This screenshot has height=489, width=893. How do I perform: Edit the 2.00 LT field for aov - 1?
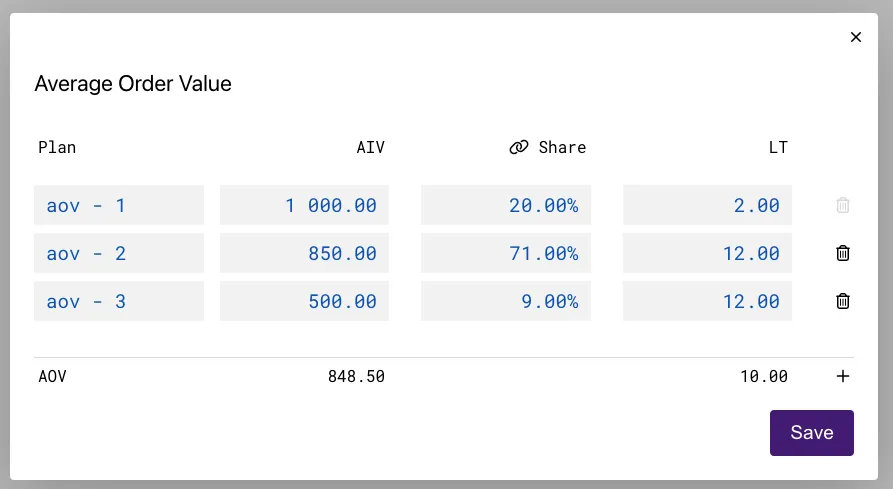[707, 205]
